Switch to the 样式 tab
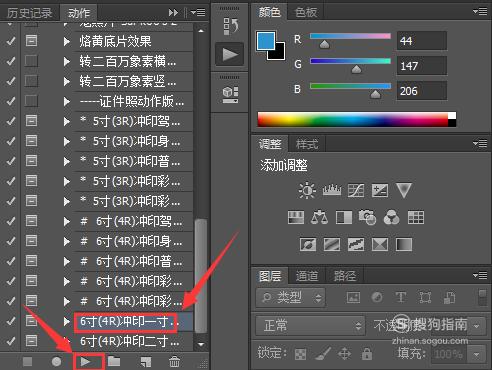 click(x=307, y=144)
